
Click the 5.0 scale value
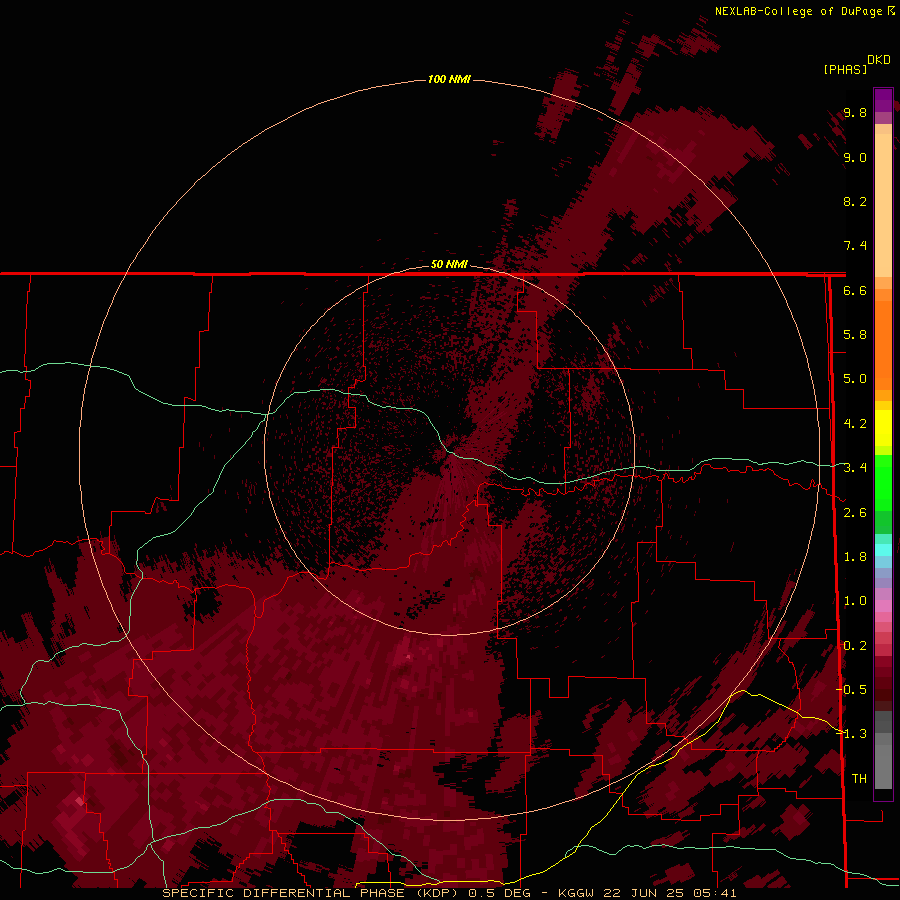[855, 379]
